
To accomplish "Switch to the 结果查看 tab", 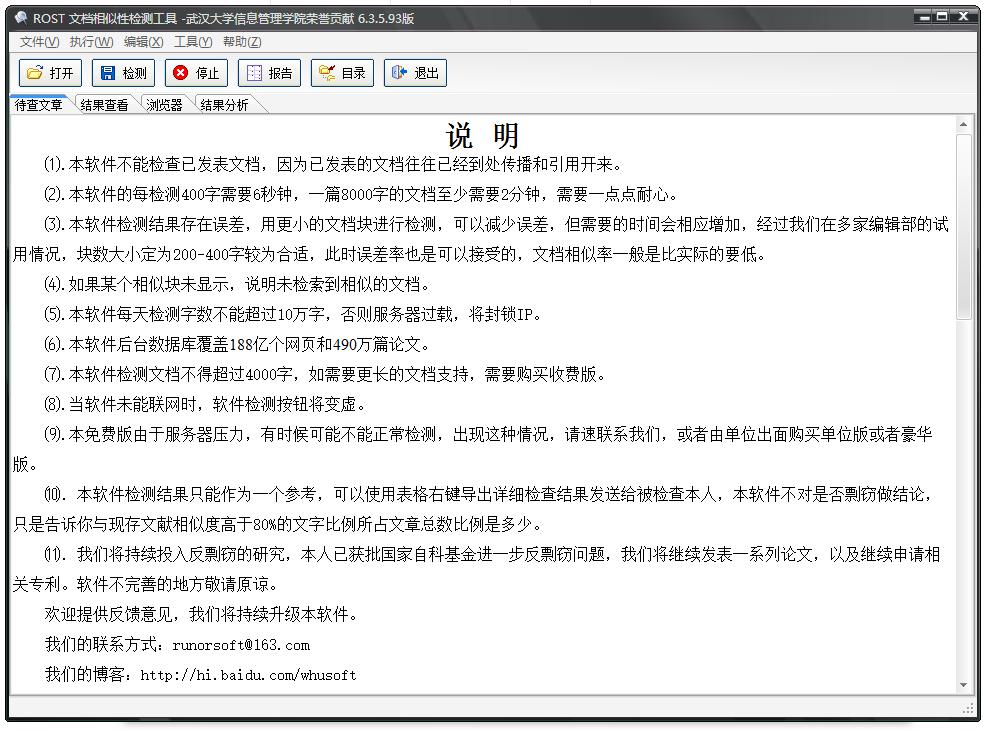I will point(105,105).
